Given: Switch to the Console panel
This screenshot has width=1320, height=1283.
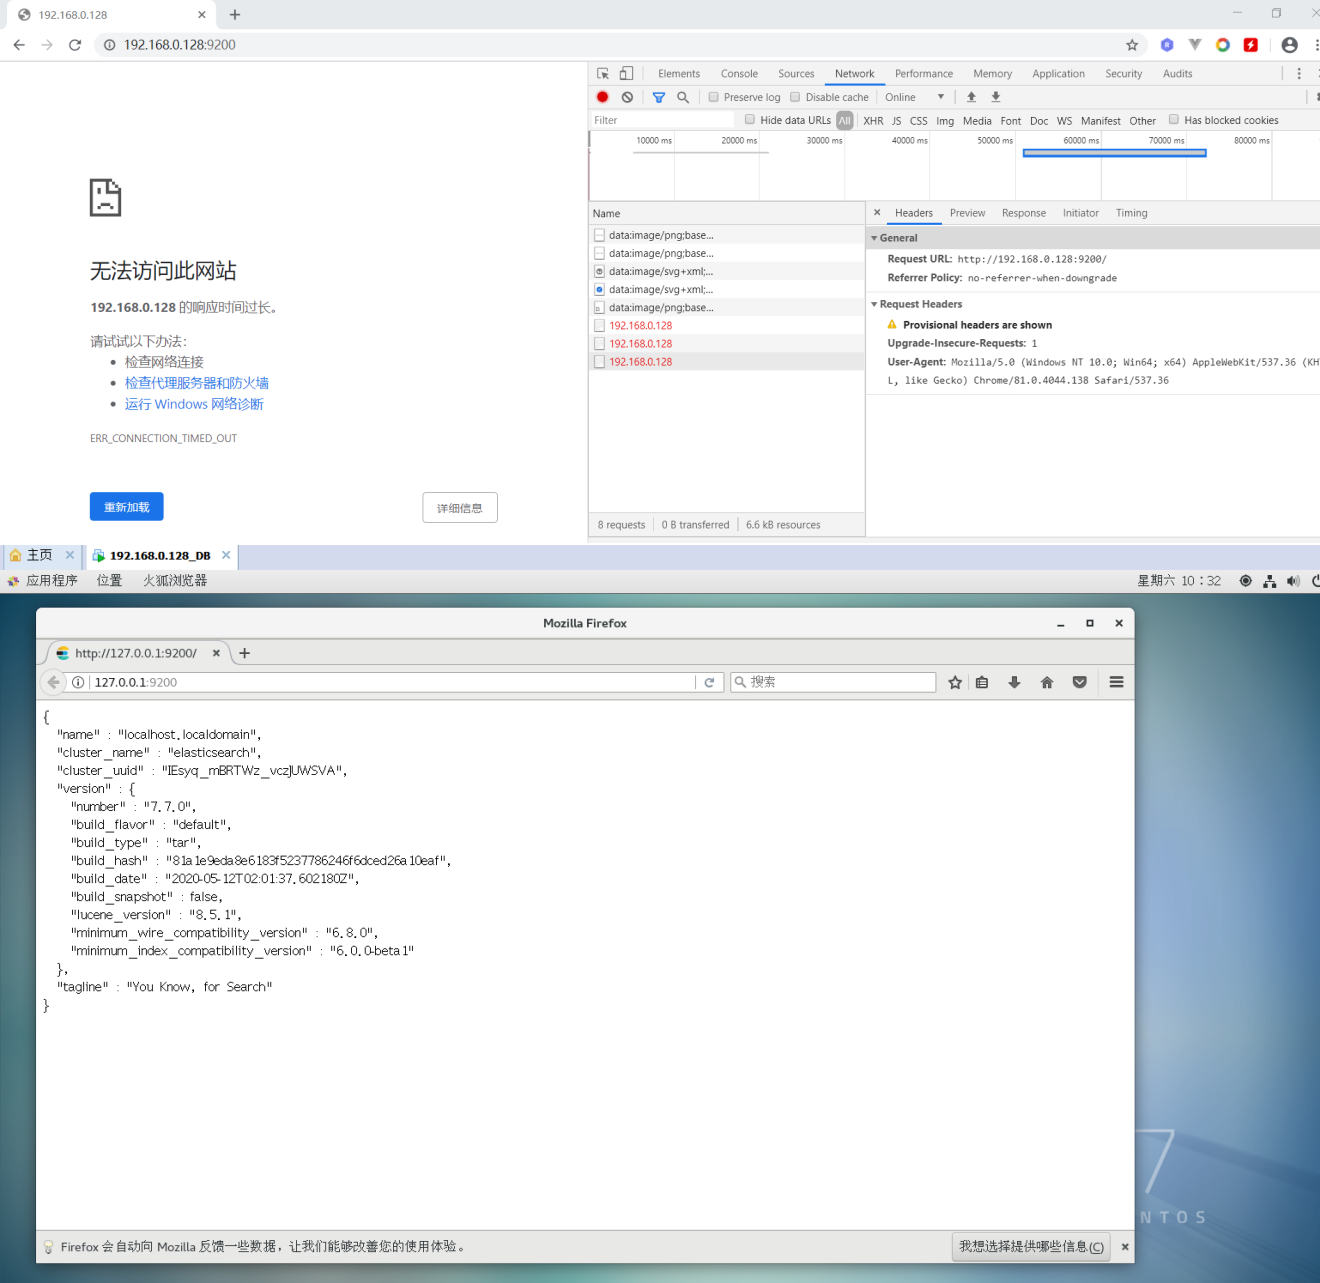Looking at the screenshot, I should [x=739, y=73].
